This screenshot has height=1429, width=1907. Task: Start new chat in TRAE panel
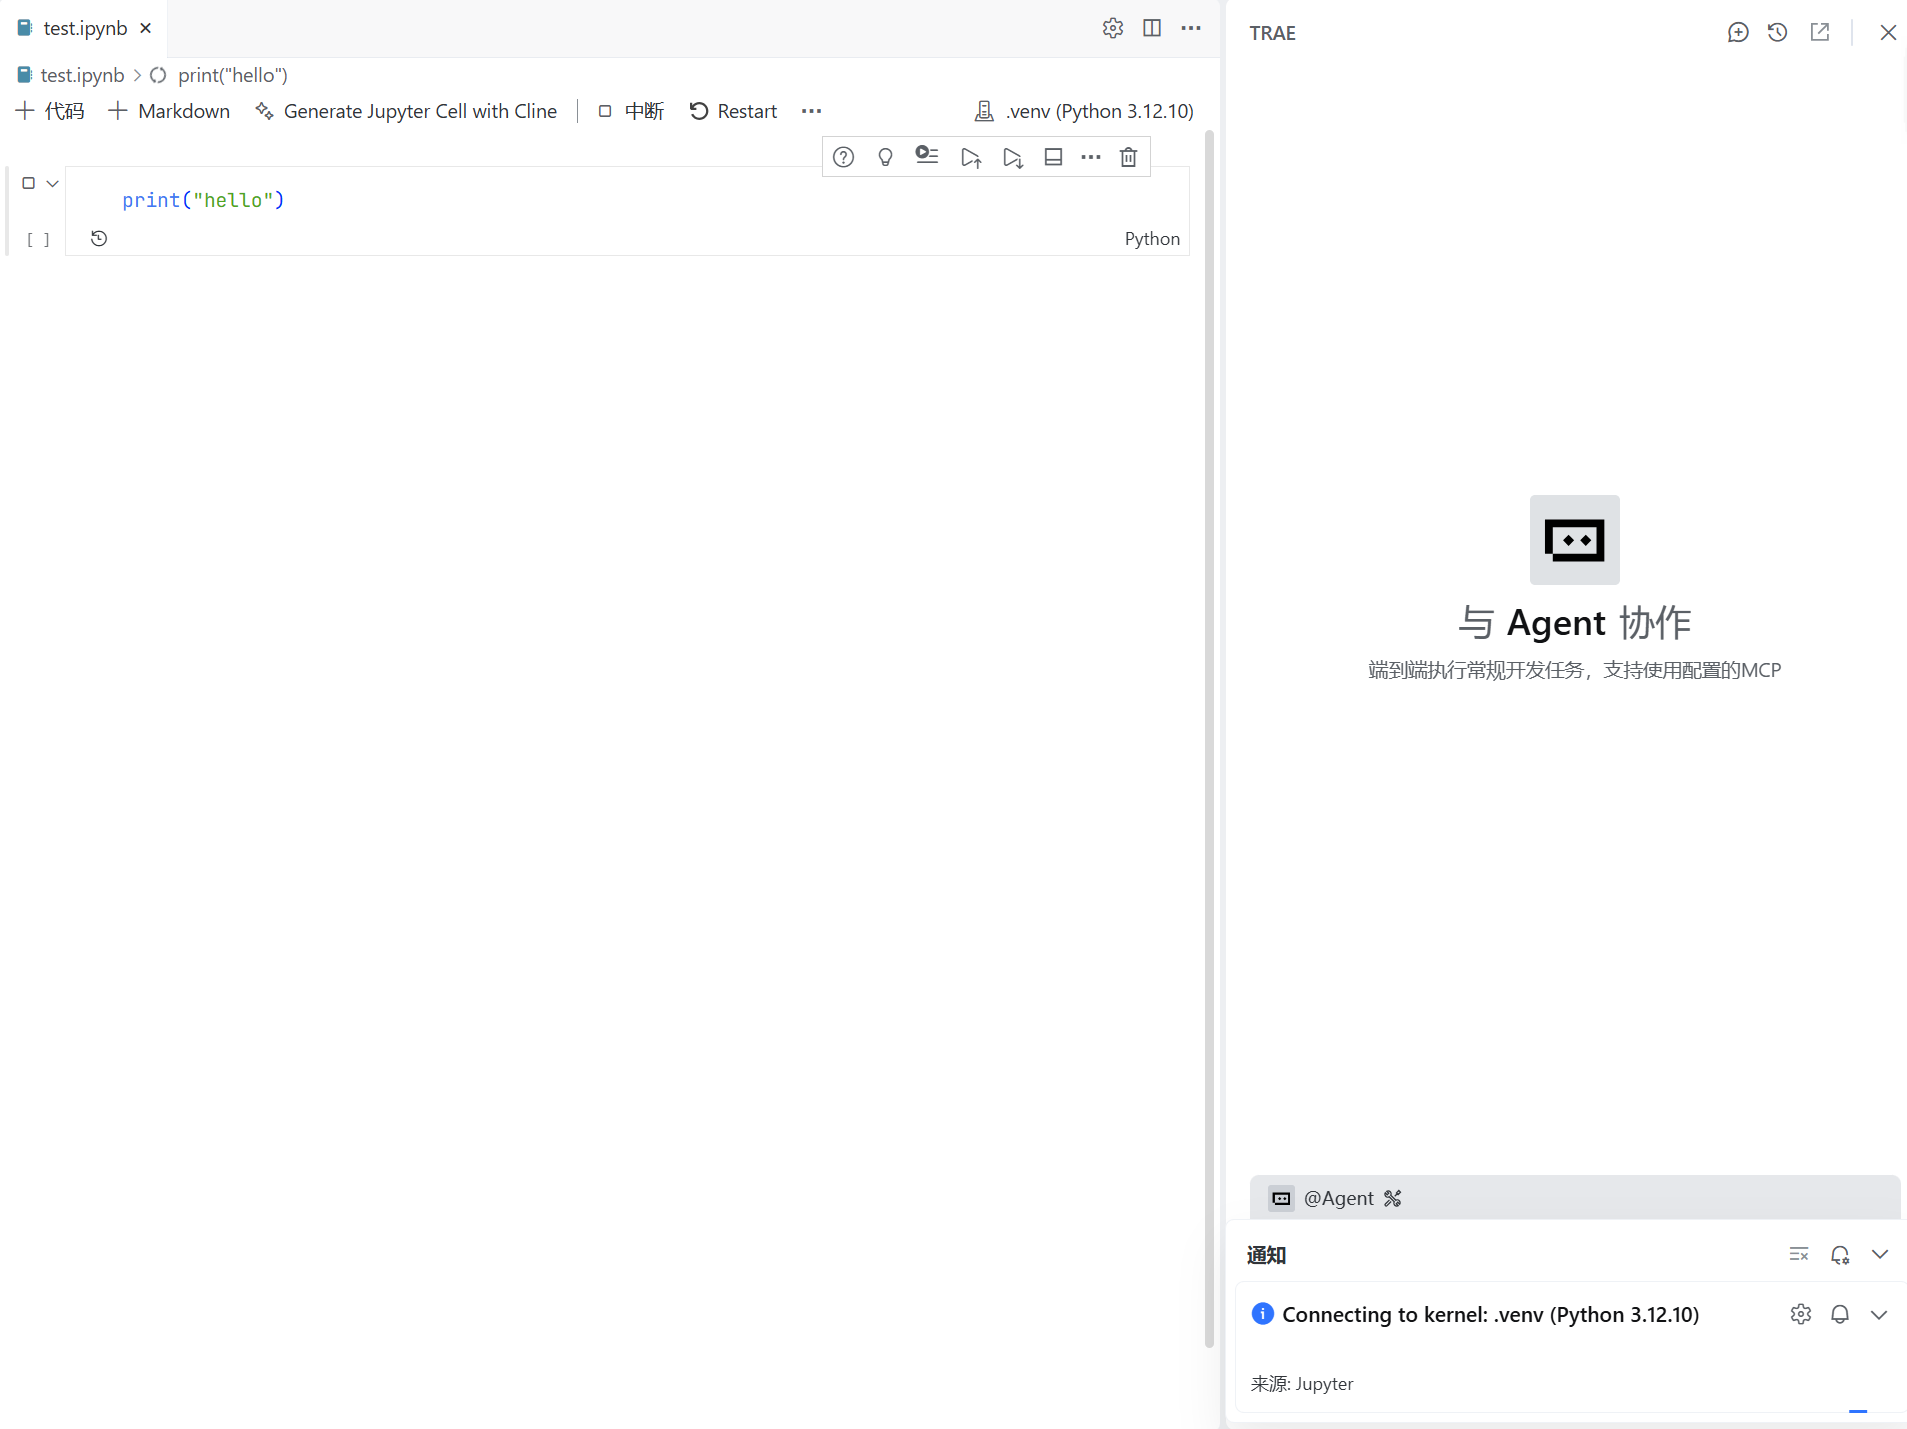[x=1738, y=32]
